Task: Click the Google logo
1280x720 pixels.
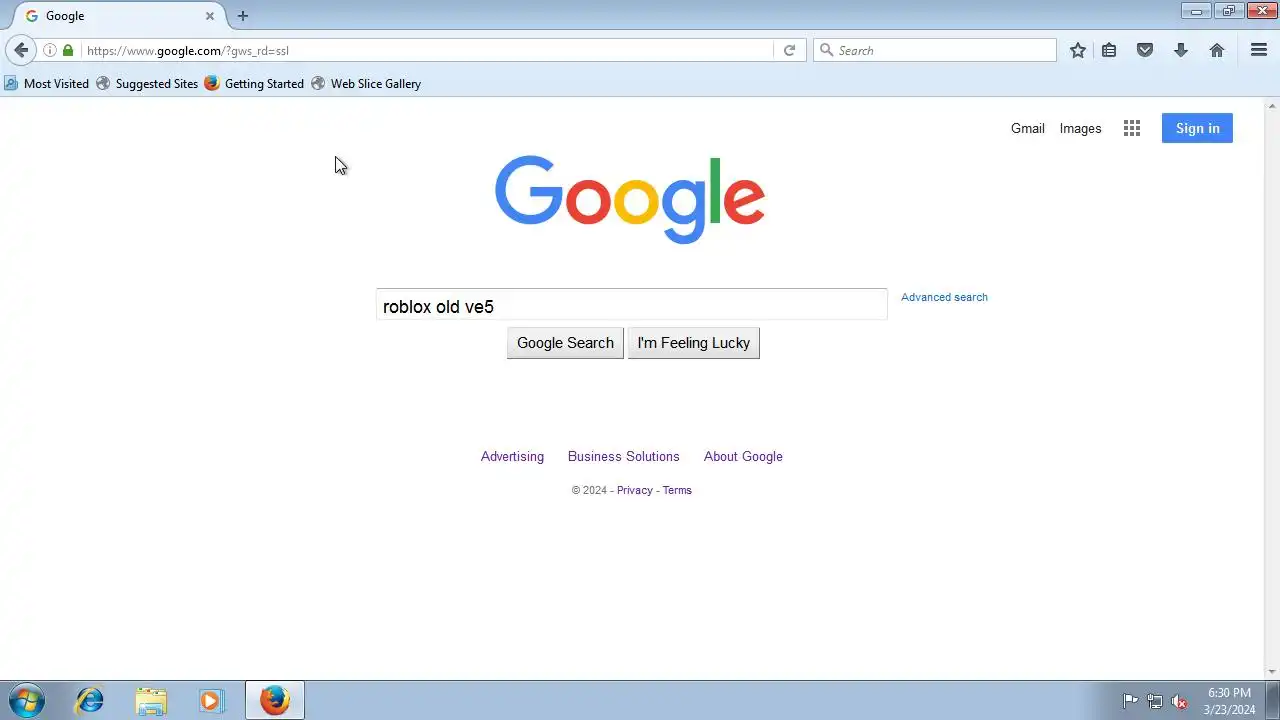Action: 630,199
